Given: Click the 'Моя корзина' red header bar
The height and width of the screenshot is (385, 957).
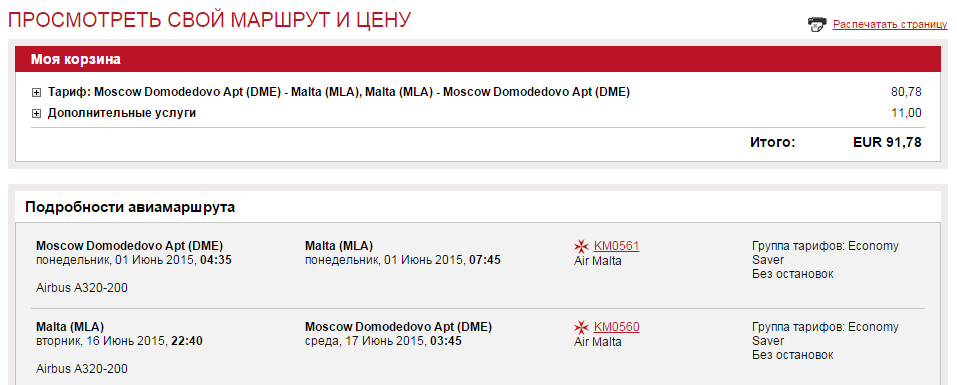Looking at the screenshot, I should [478, 59].
